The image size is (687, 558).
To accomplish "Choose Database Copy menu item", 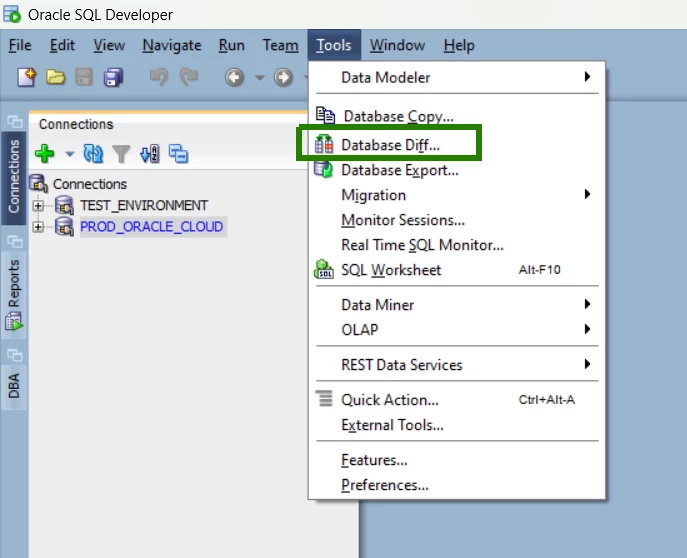I will pyautogui.click(x=457, y=116).
